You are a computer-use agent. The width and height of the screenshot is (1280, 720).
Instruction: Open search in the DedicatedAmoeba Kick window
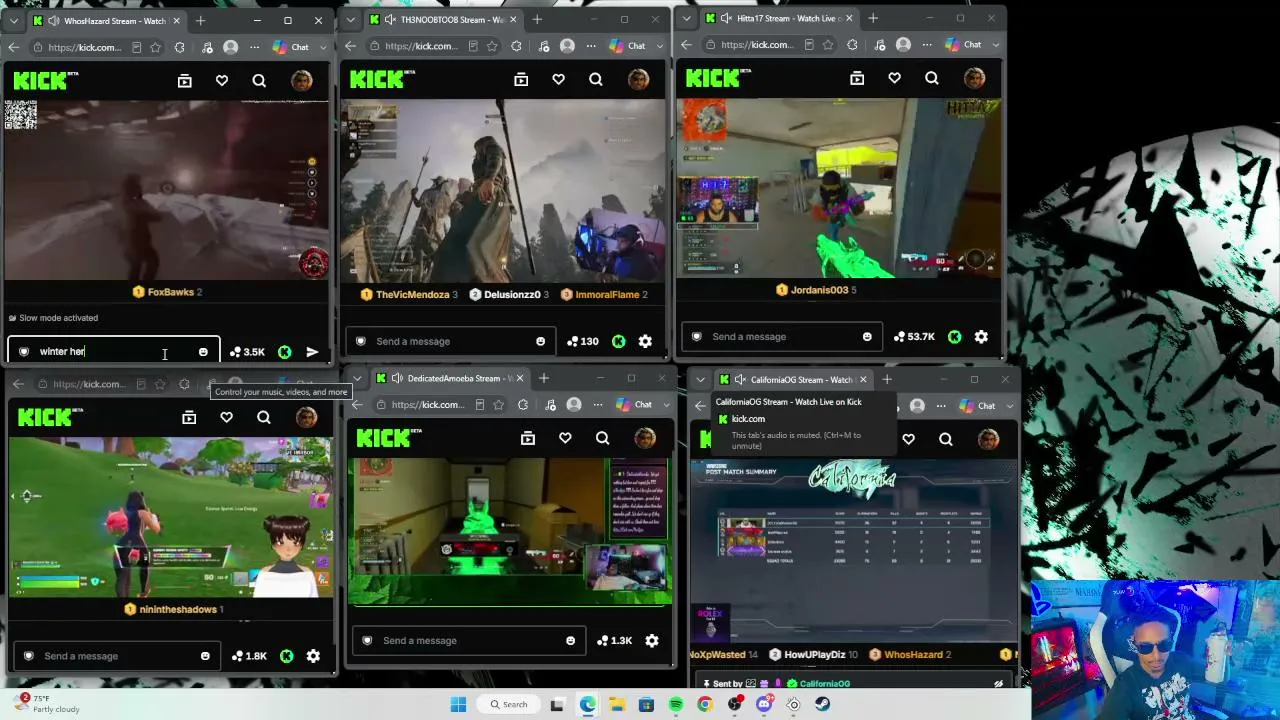pyautogui.click(x=602, y=438)
